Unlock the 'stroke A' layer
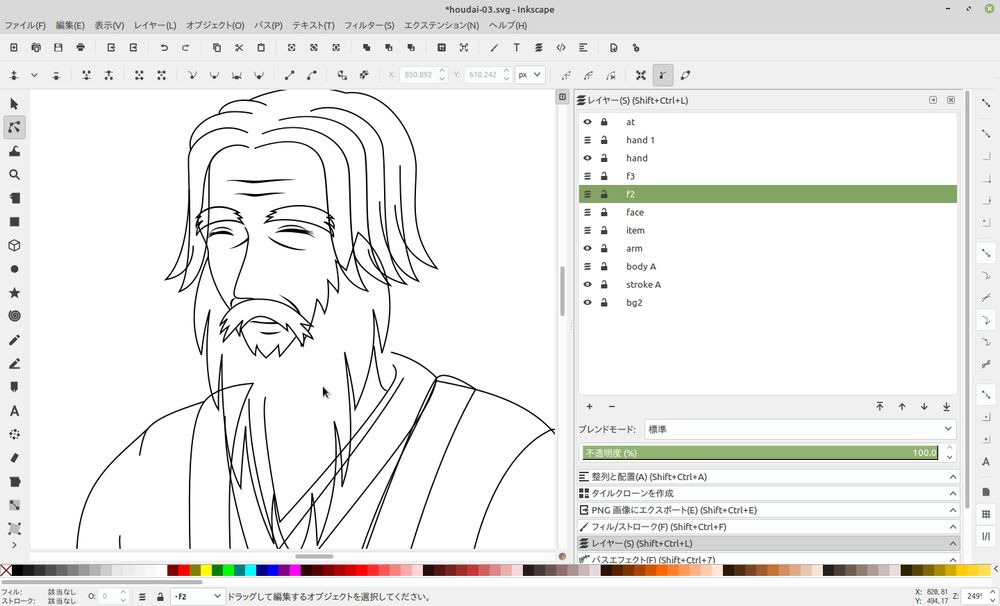 604,284
